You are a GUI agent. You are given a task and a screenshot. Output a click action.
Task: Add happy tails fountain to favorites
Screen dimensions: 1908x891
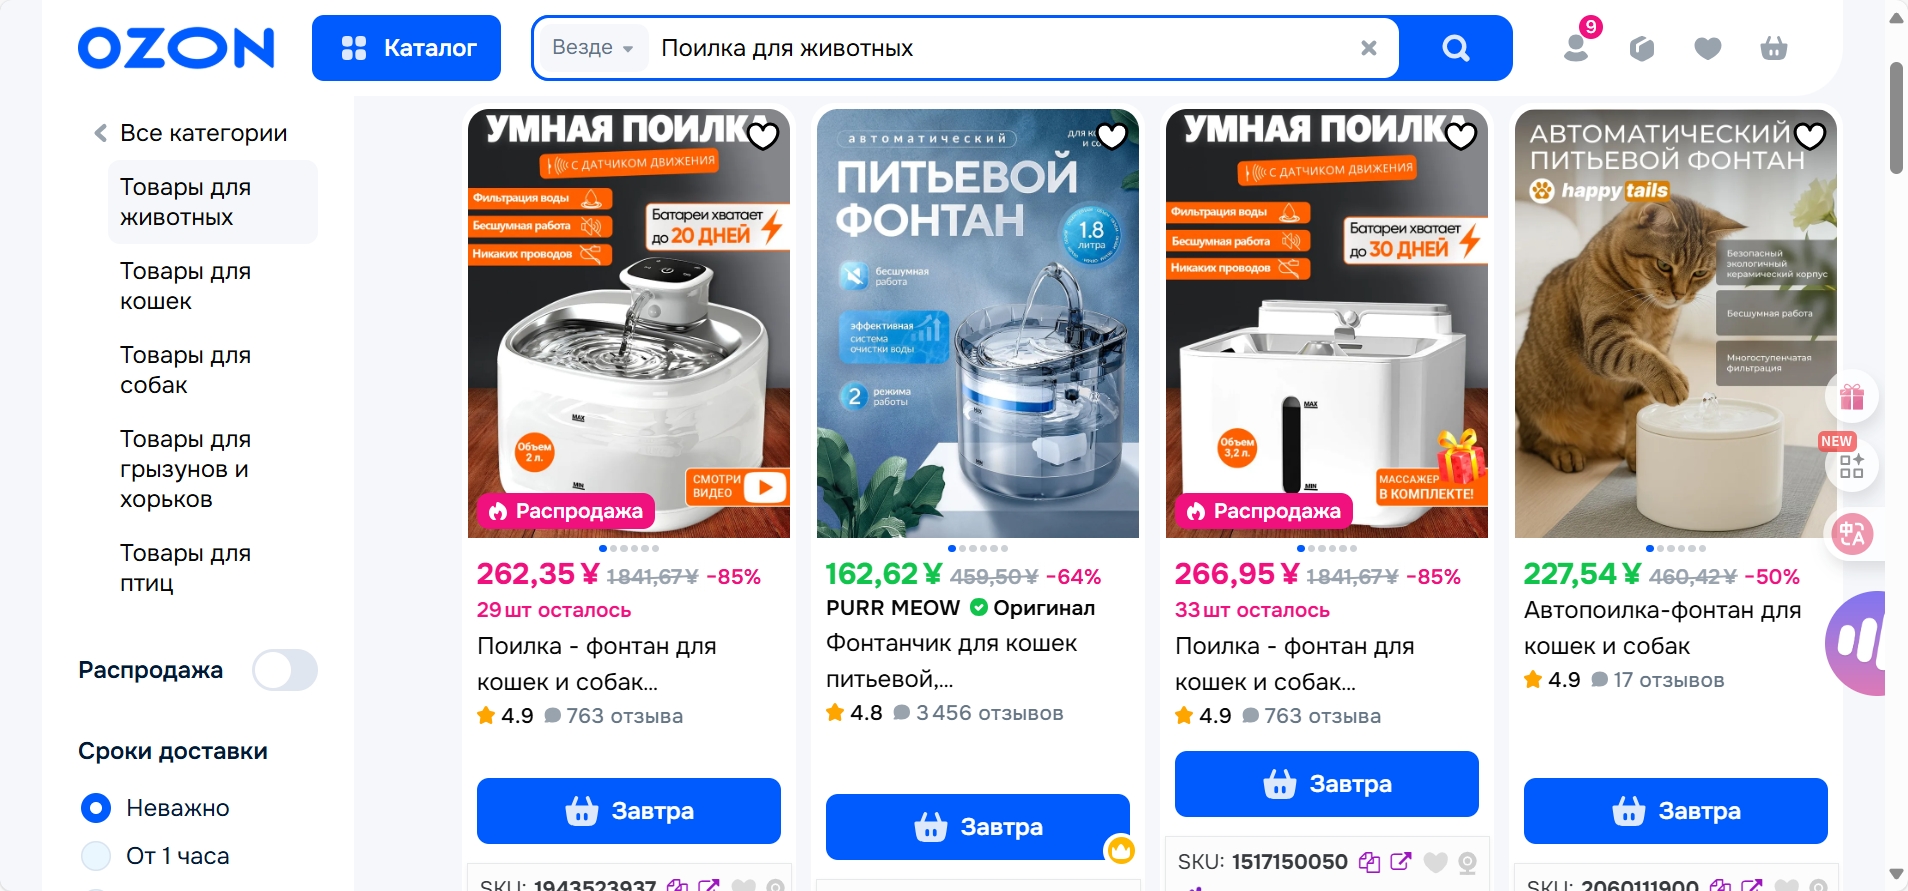click(x=1810, y=135)
